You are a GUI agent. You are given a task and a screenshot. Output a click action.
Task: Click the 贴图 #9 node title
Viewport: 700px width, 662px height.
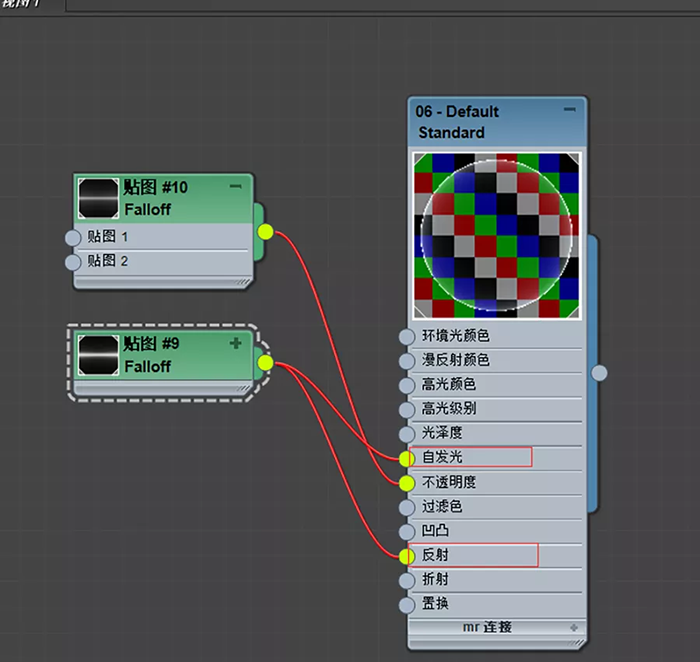click(151, 343)
